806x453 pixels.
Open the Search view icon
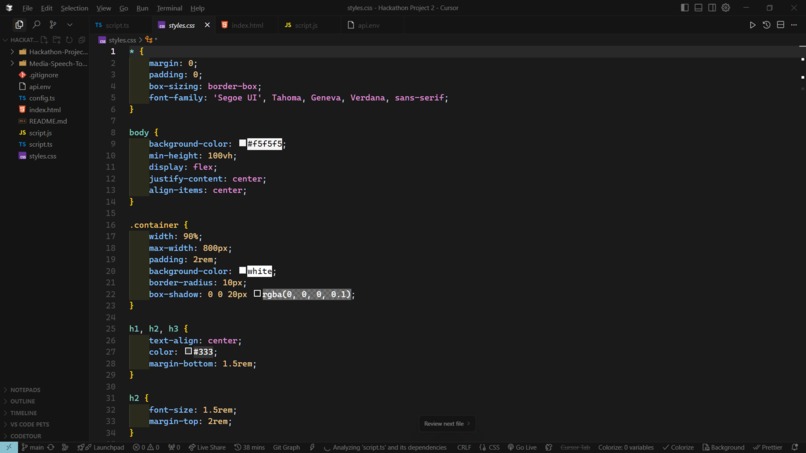pos(36,25)
